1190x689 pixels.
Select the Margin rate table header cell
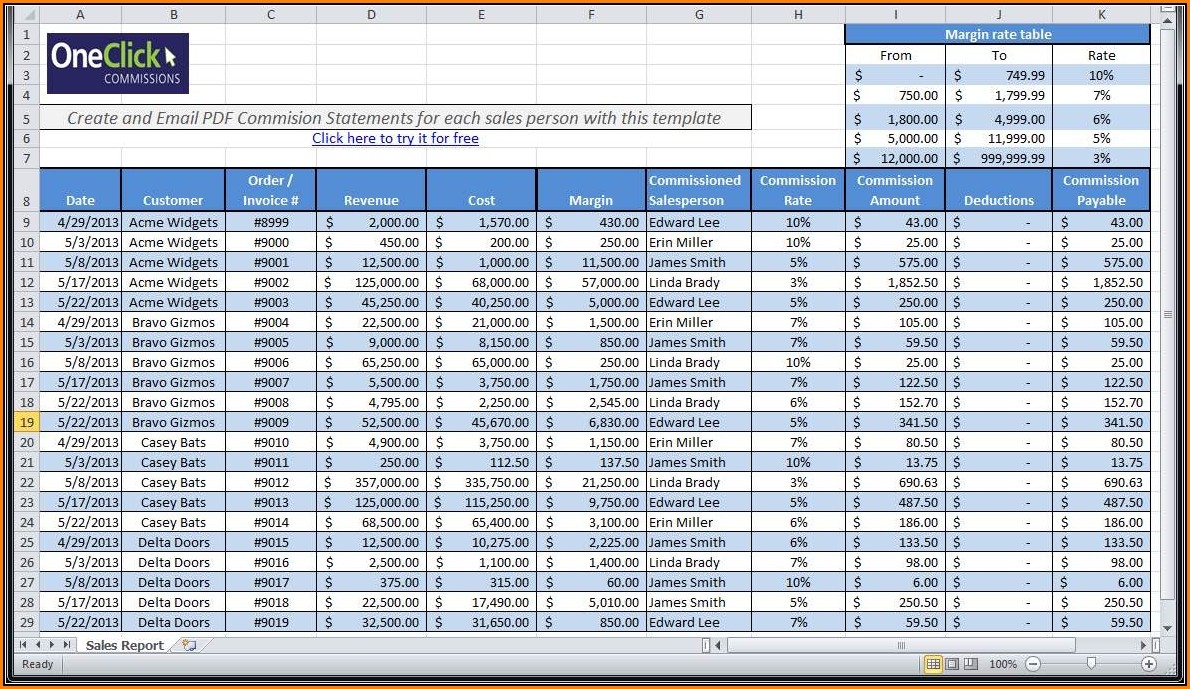998,33
